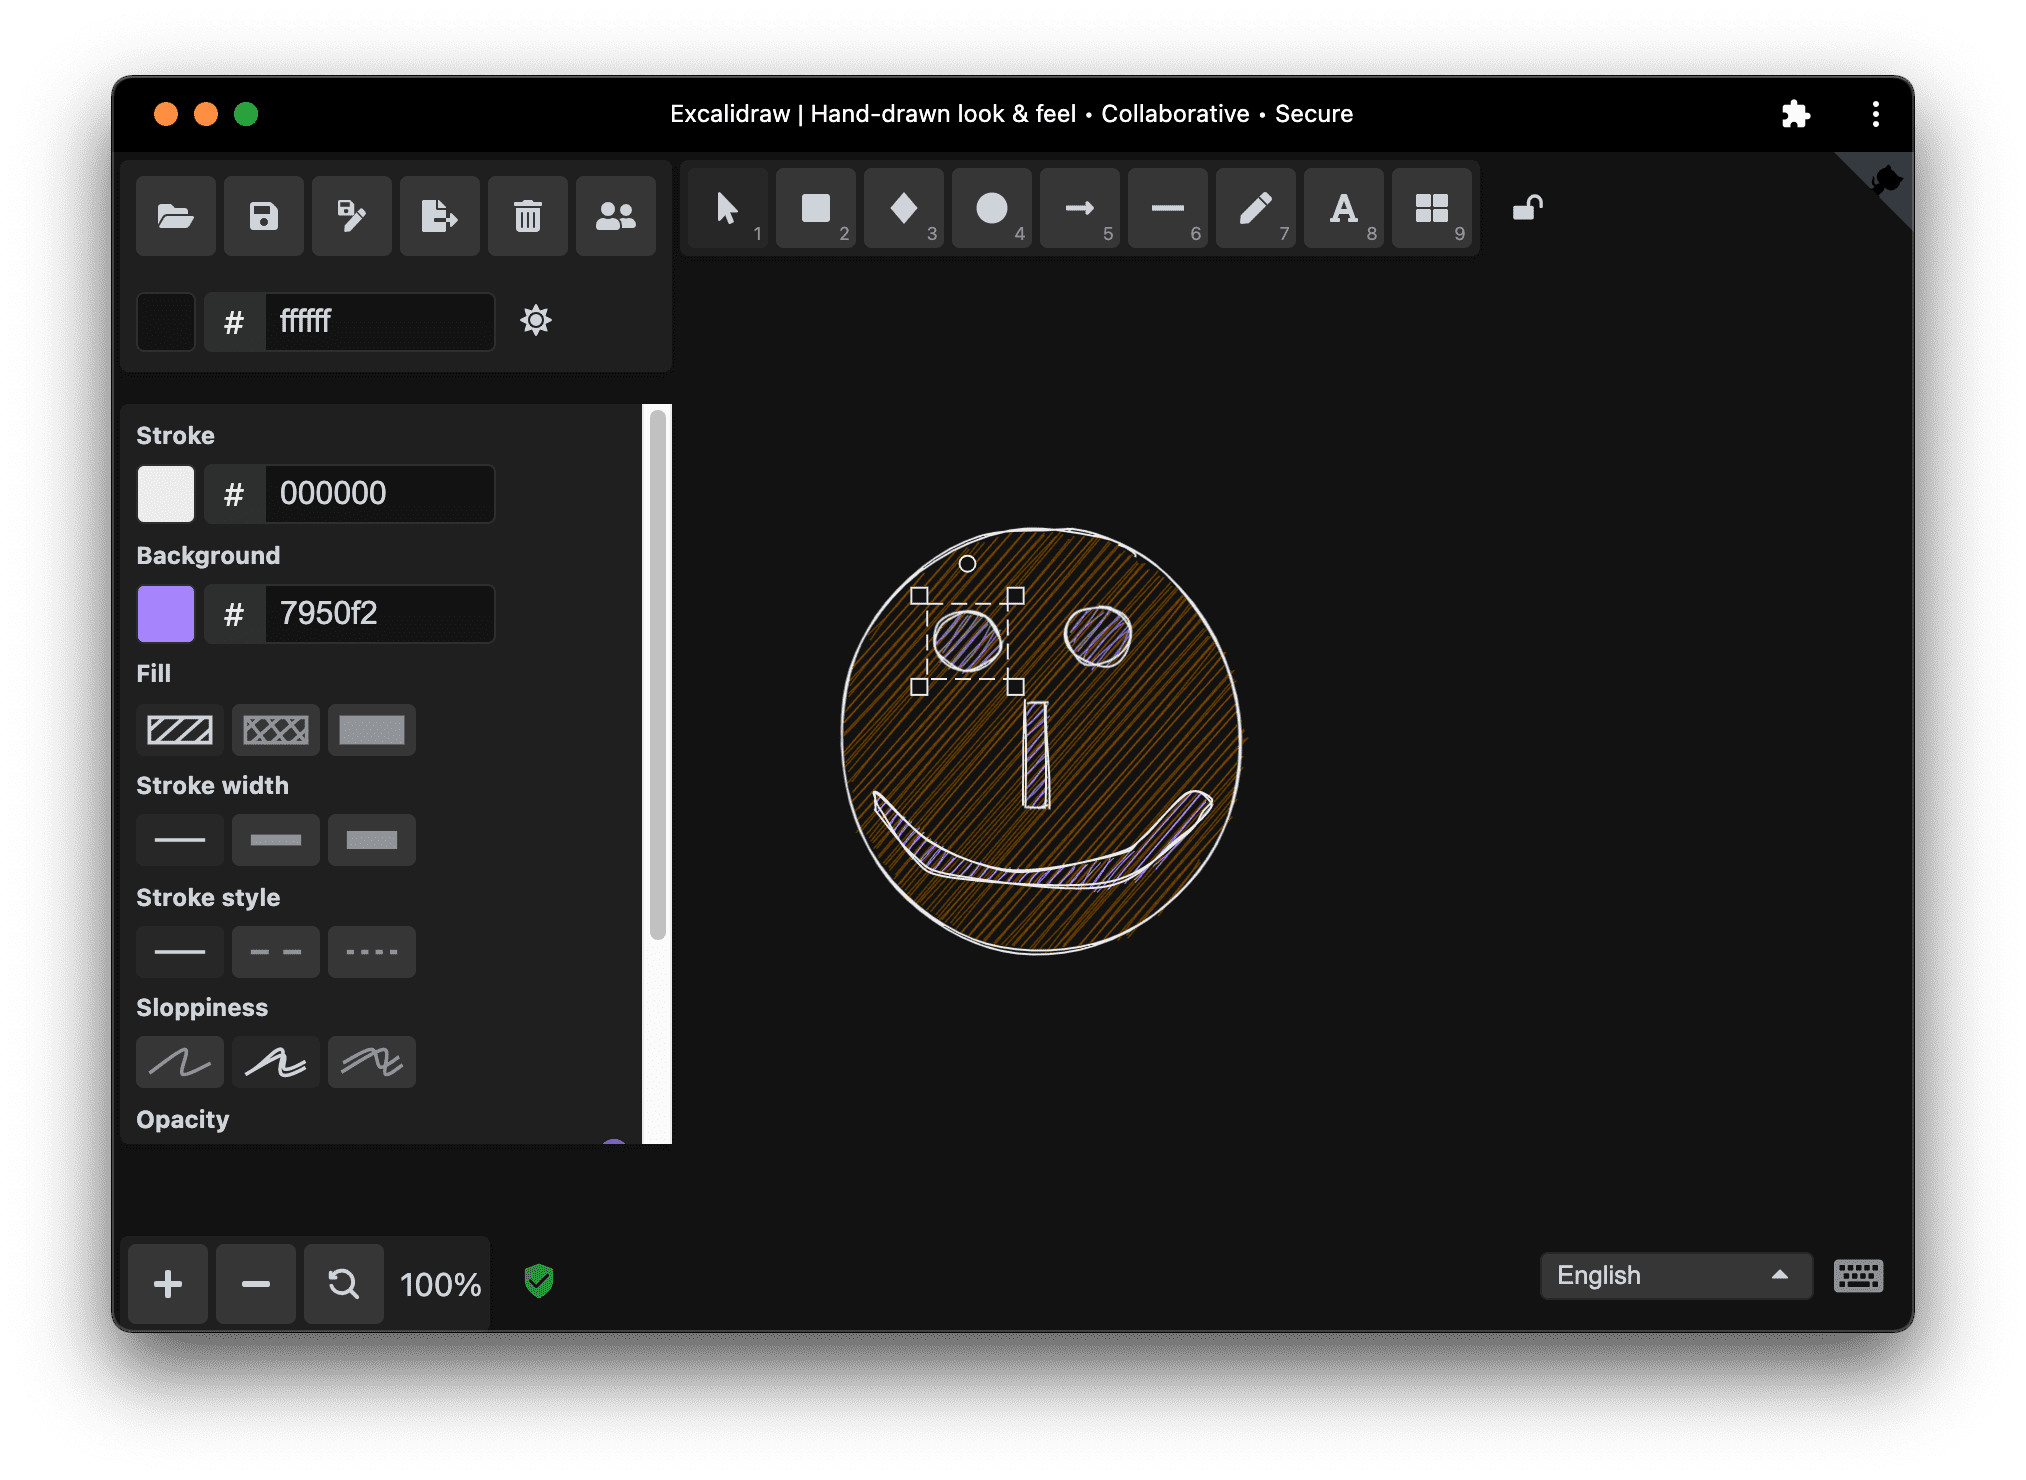Activate the Free-draw pencil tool
Image resolution: width=2026 pixels, height=1480 pixels.
[x=1255, y=209]
